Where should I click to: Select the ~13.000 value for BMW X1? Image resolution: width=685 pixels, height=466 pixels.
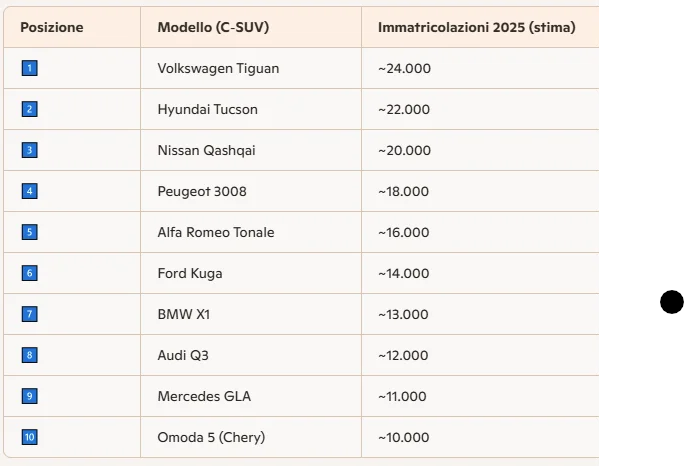tap(403, 314)
